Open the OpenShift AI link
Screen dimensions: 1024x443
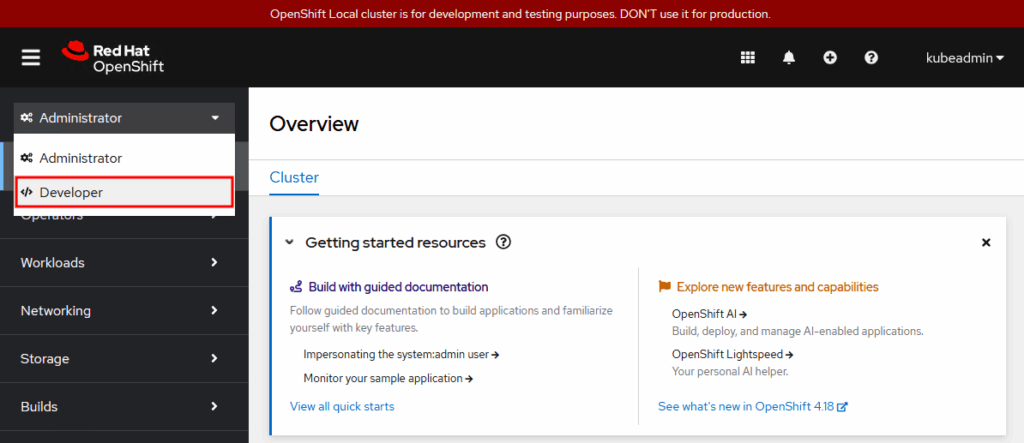(709, 314)
